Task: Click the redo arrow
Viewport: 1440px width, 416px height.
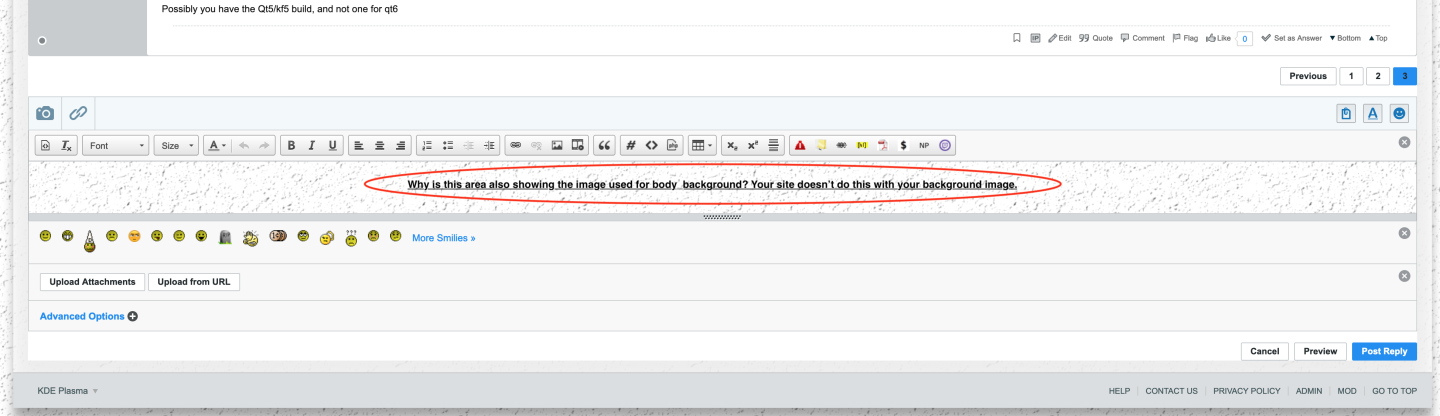Action: click(264, 145)
